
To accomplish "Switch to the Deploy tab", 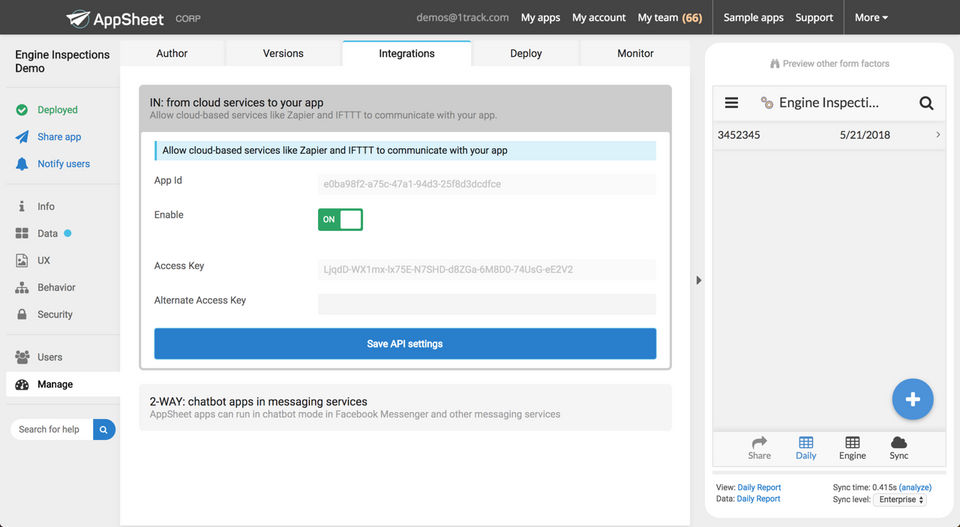I will coord(526,53).
